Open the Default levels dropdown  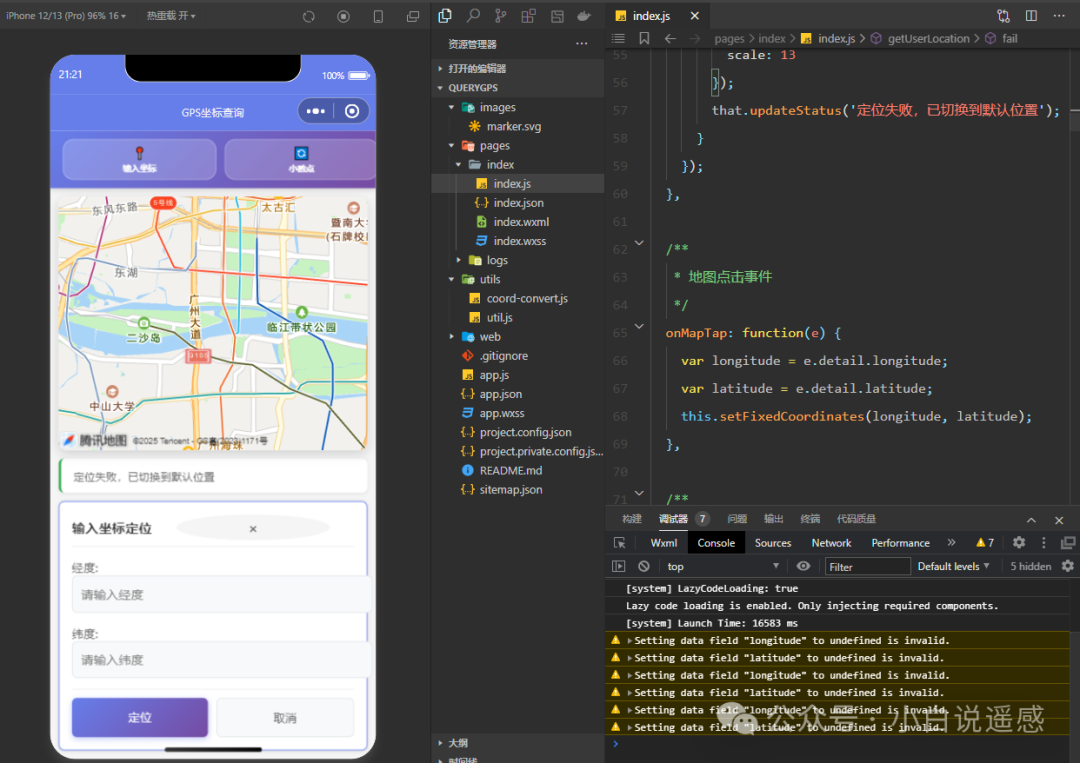[x=954, y=566]
